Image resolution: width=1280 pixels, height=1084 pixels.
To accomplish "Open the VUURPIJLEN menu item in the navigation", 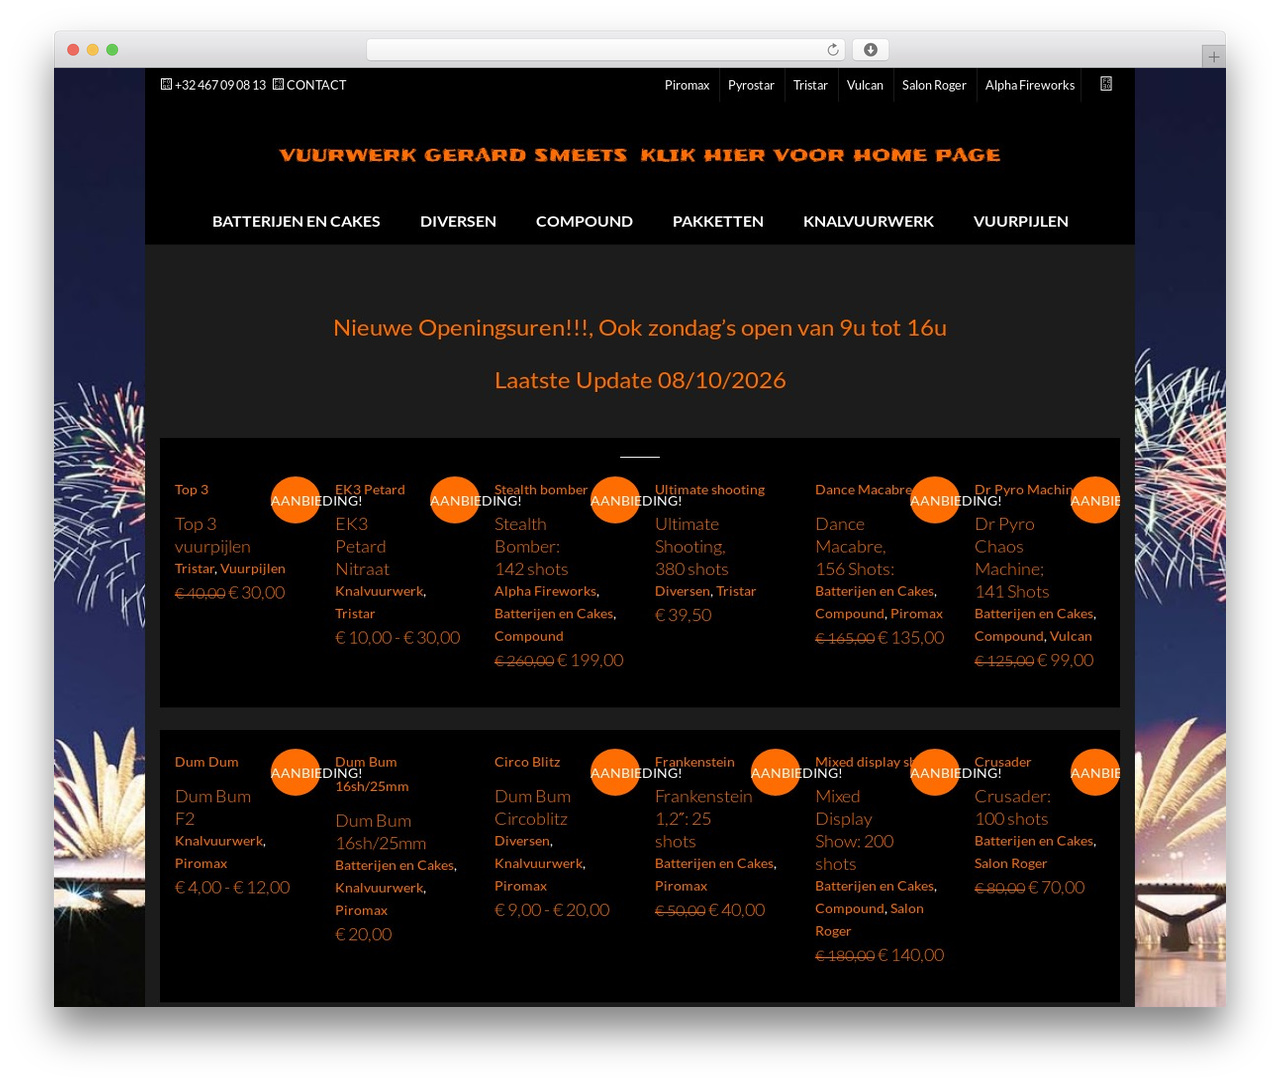I will pos(1021,221).
